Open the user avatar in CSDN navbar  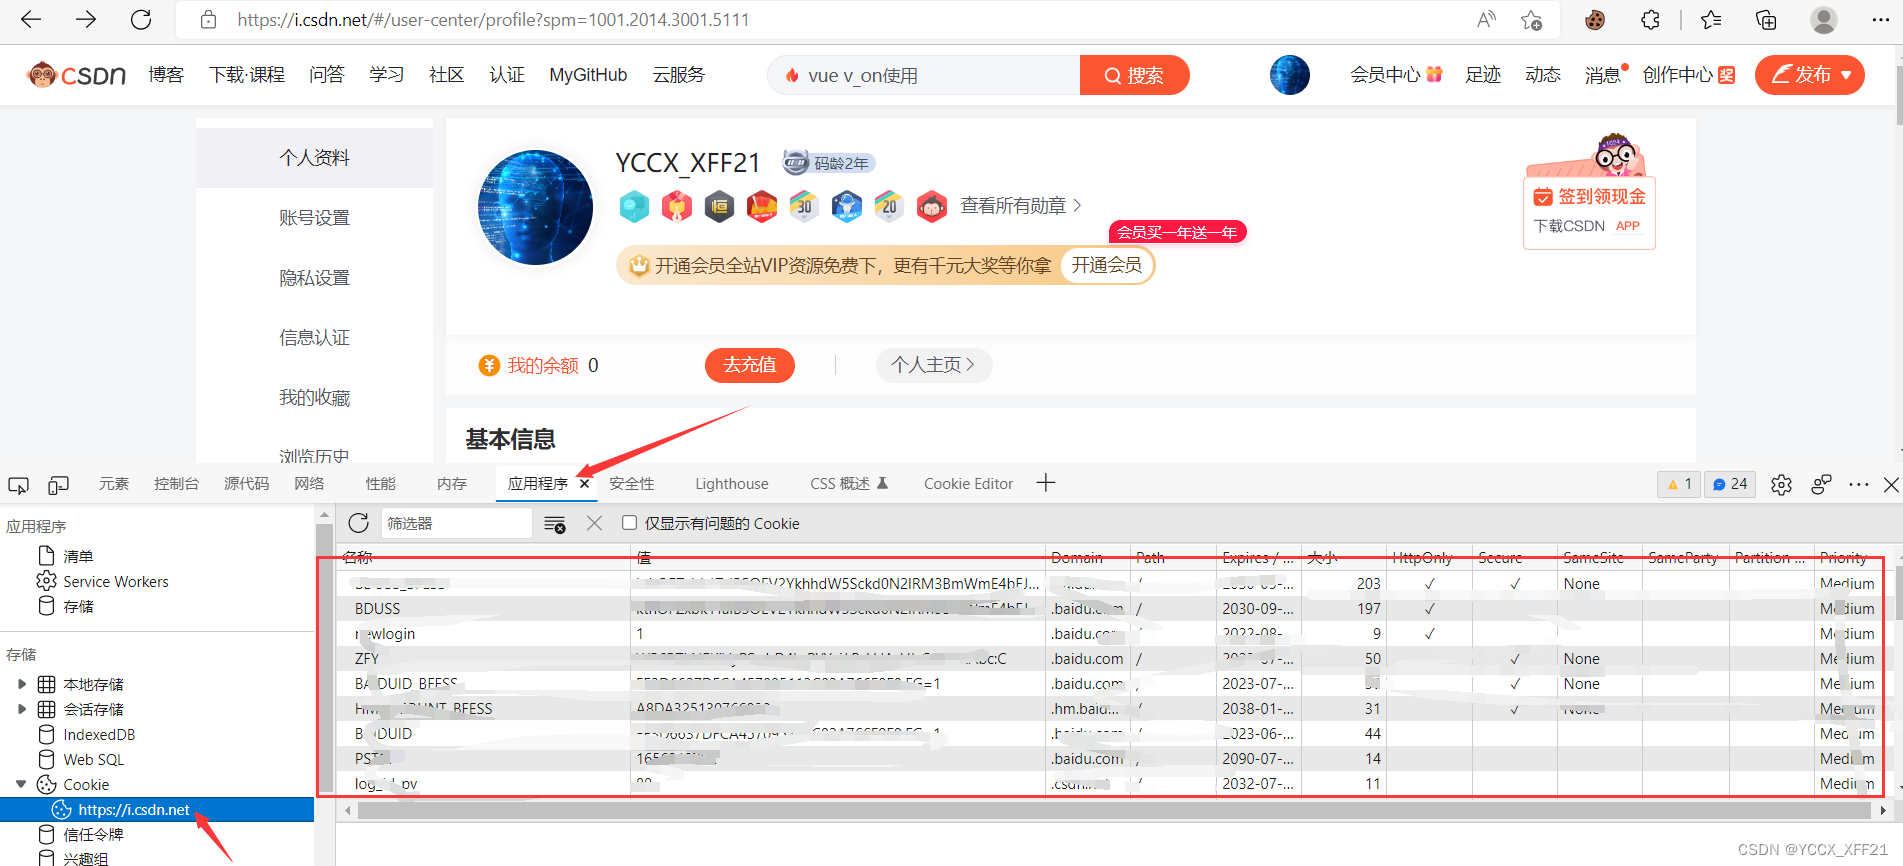[1290, 75]
